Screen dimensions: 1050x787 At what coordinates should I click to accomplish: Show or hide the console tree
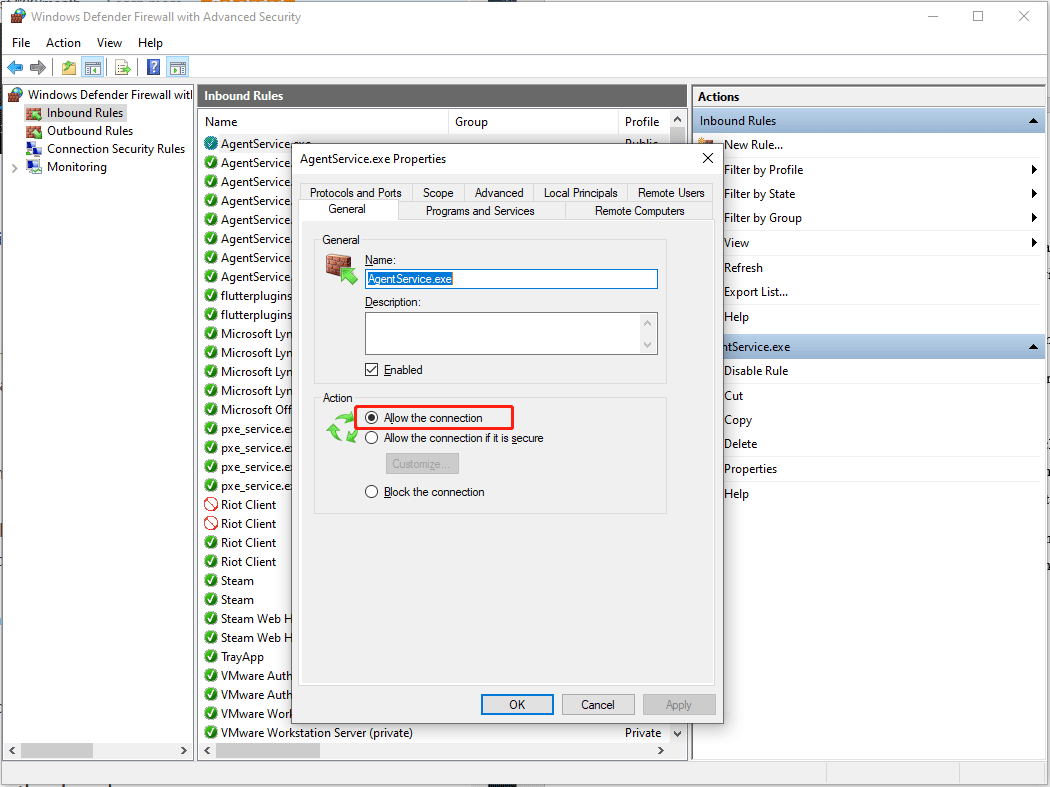(x=92, y=67)
